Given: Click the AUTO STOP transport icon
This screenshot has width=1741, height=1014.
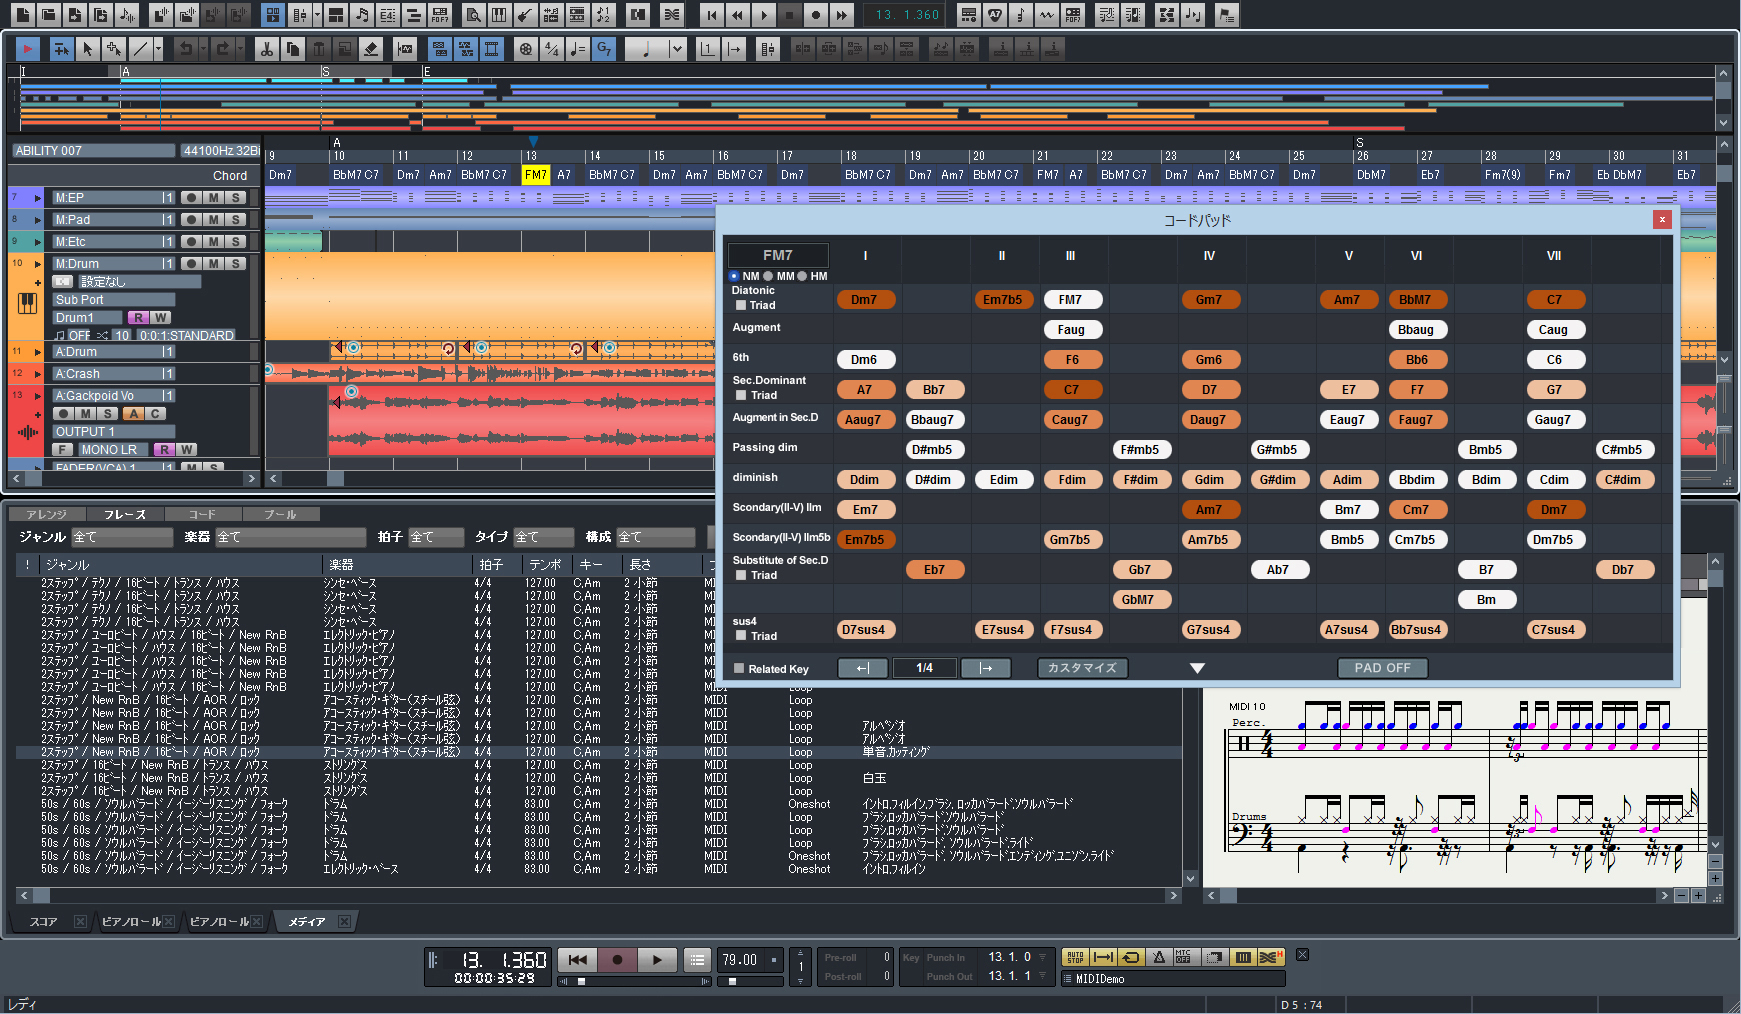Looking at the screenshot, I should coord(1075,957).
